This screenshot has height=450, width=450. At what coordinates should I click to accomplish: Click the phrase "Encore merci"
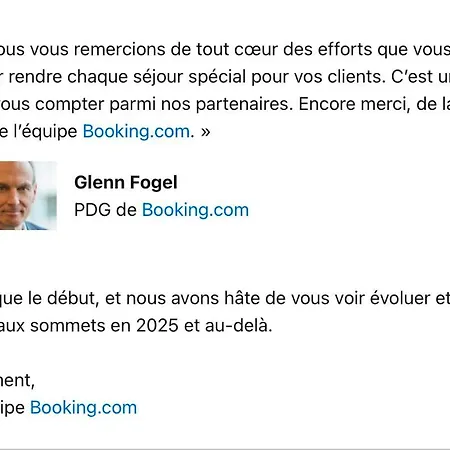pyautogui.click(x=354, y=104)
